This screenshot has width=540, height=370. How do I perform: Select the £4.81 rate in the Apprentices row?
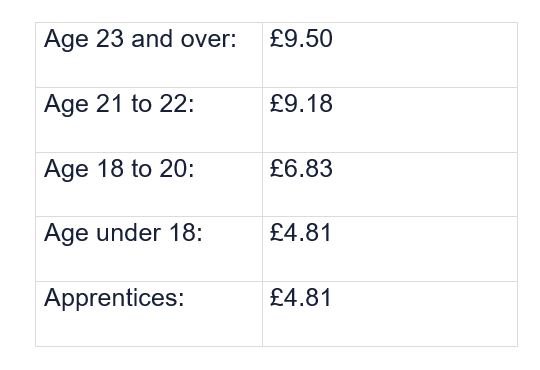point(301,297)
